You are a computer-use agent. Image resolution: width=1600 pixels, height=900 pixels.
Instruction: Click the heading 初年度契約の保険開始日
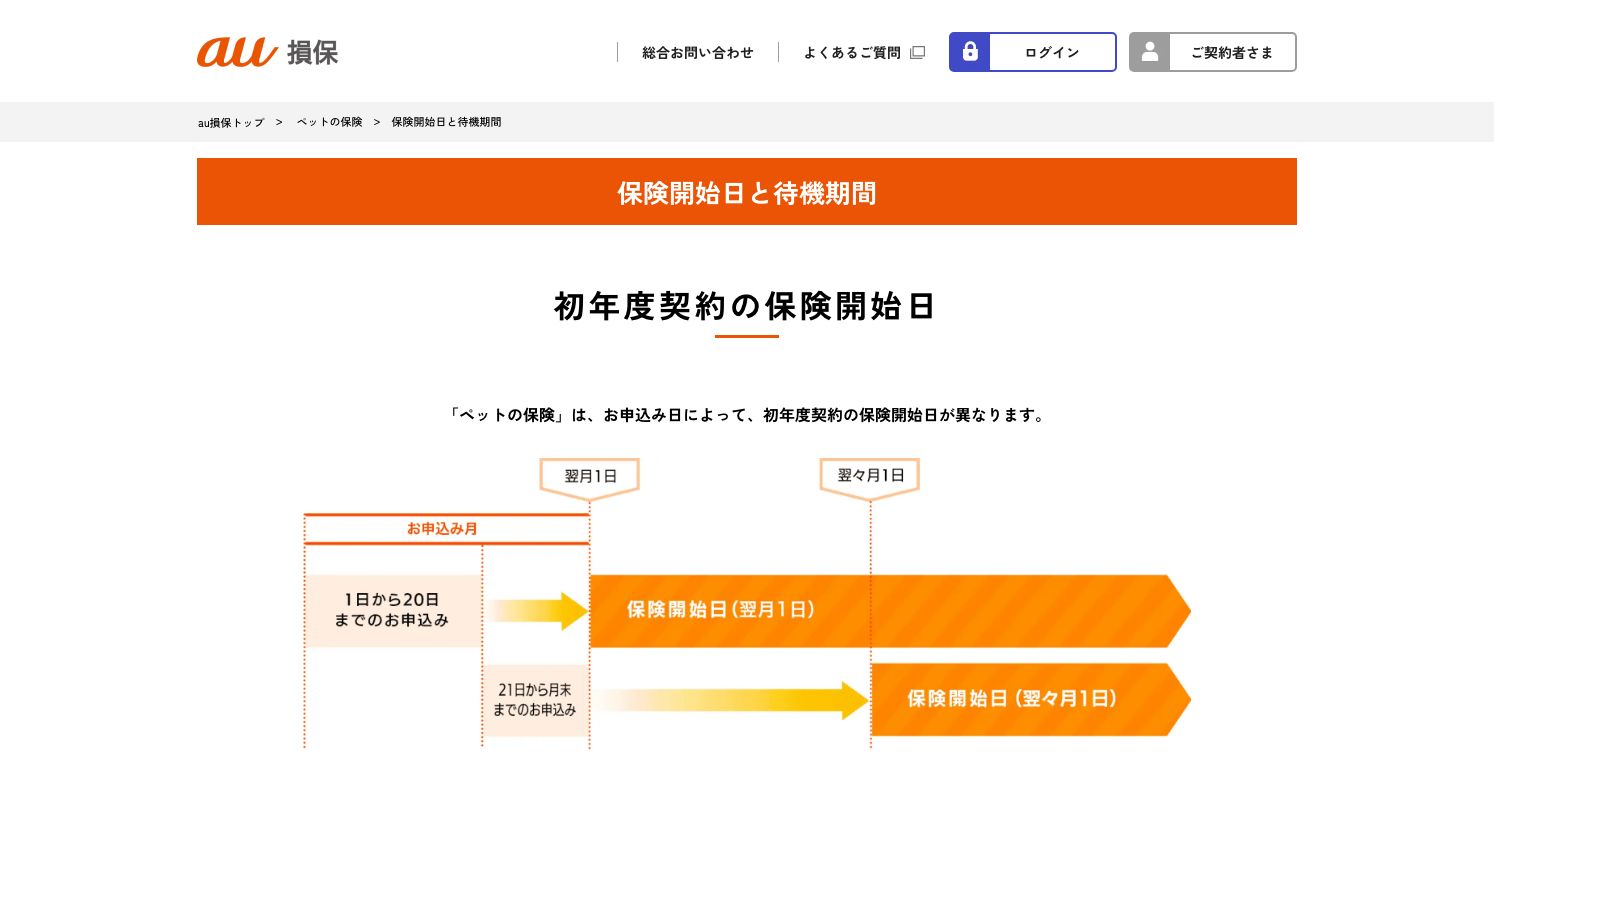pyautogui.click(x=746, y=306)
